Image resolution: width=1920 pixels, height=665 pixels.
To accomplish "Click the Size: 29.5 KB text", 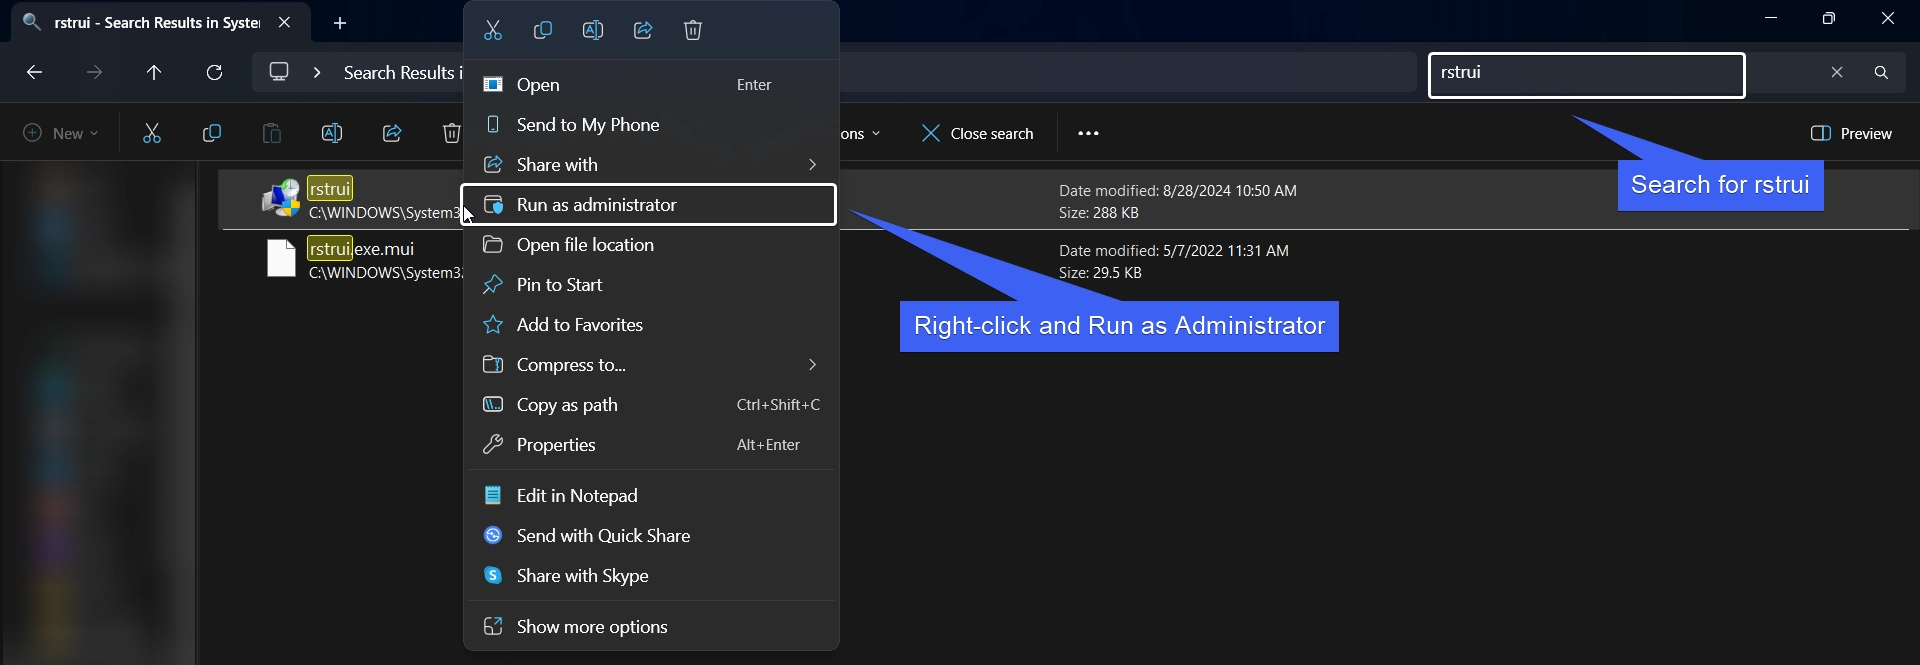I will tap(1100, 273).
